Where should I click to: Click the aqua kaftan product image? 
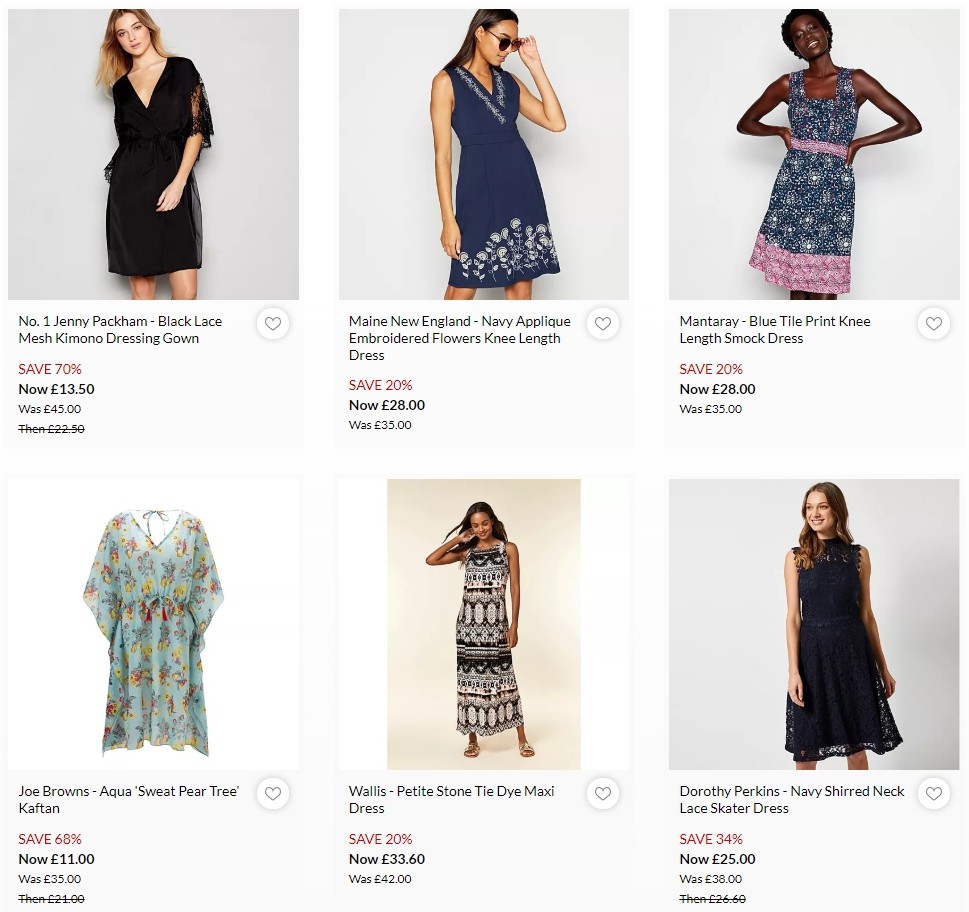153,623
